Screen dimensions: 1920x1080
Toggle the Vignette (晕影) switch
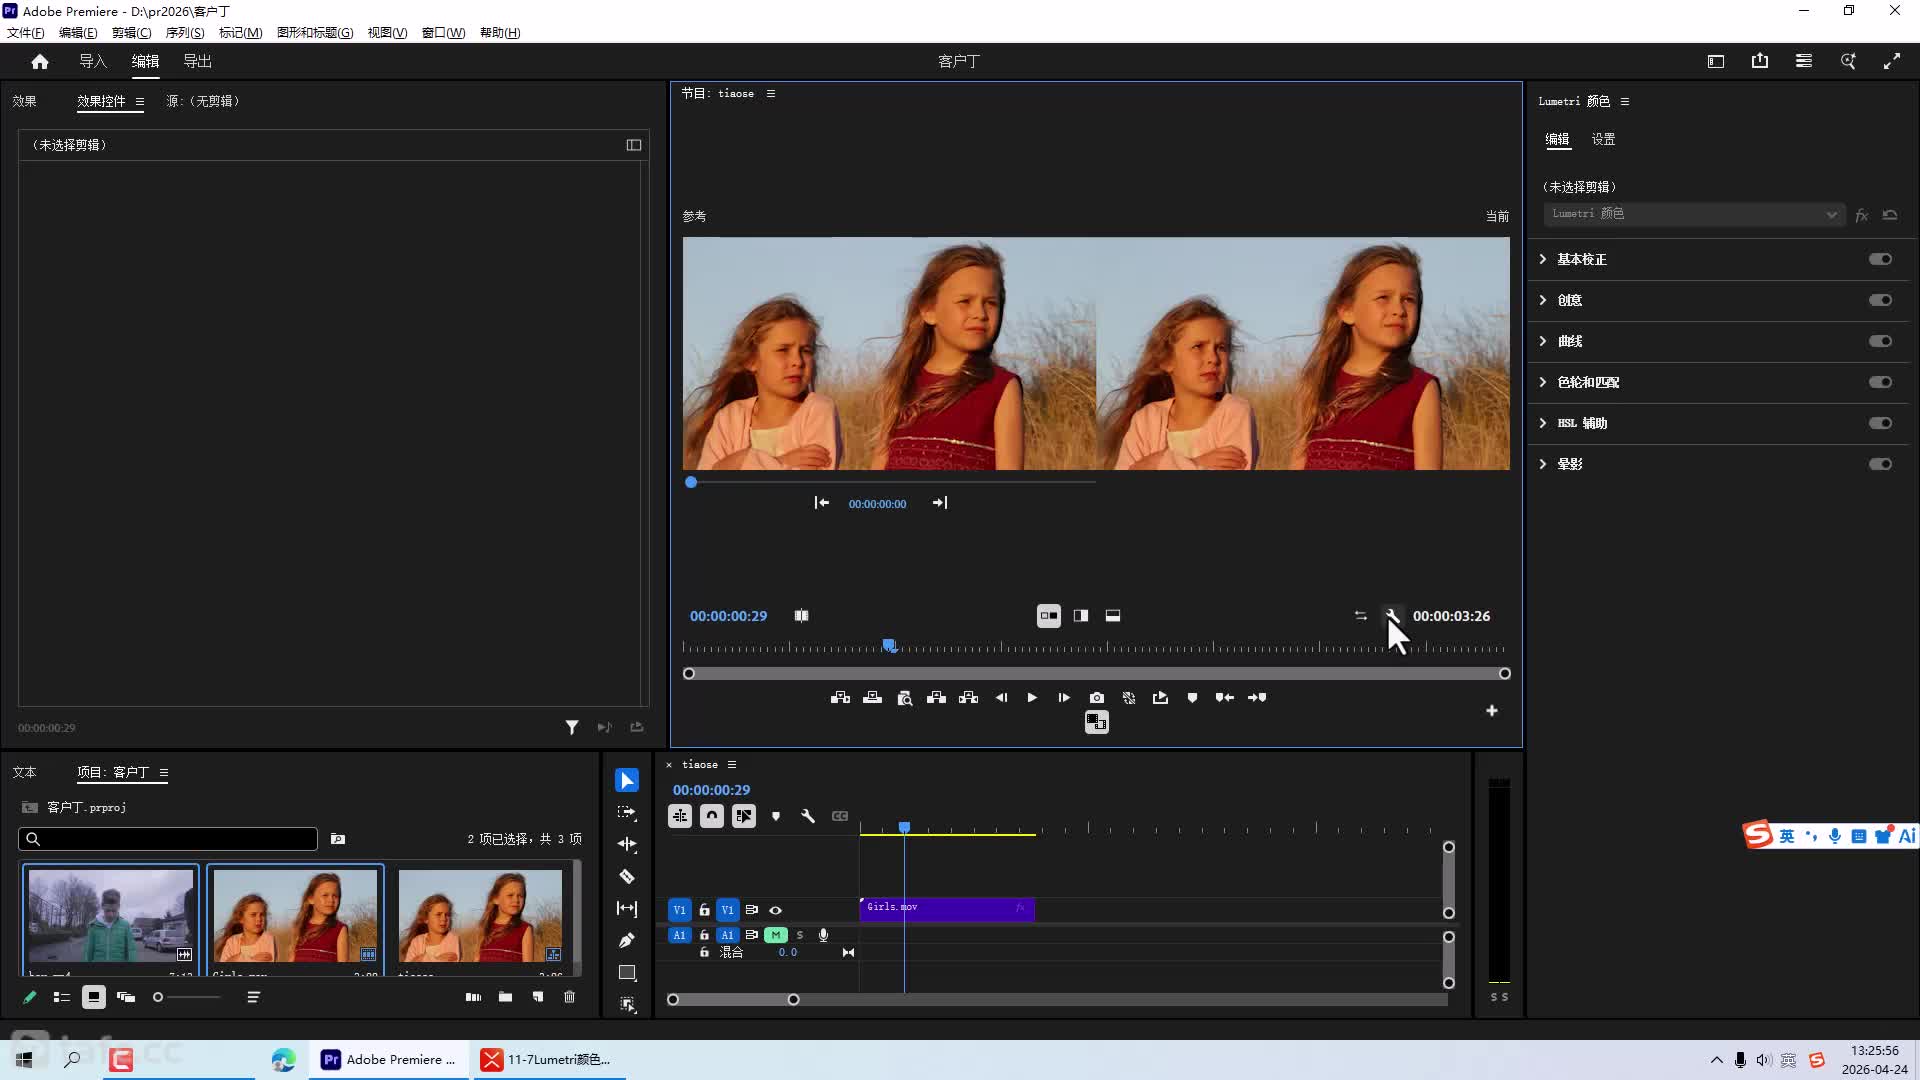1880,464
